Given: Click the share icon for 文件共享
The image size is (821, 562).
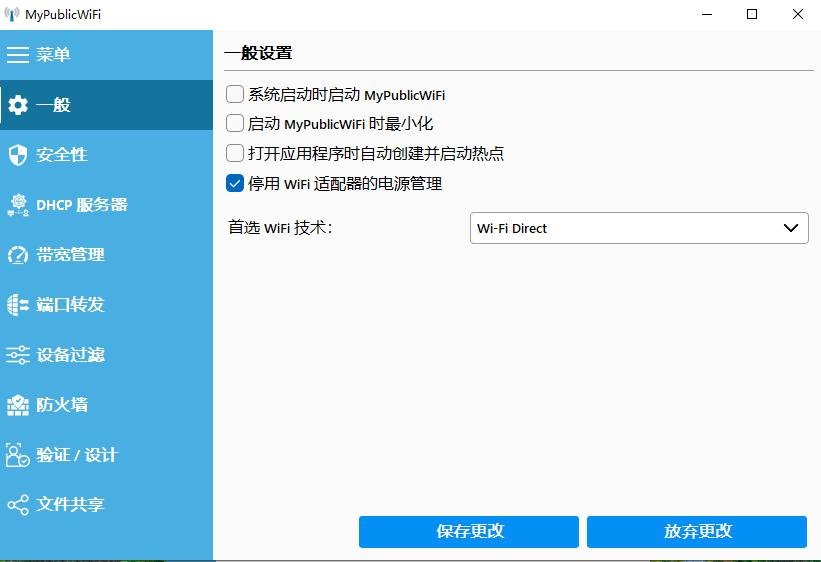Looking at the screenshot, I should pyautogui.click(x=18, y=505).
